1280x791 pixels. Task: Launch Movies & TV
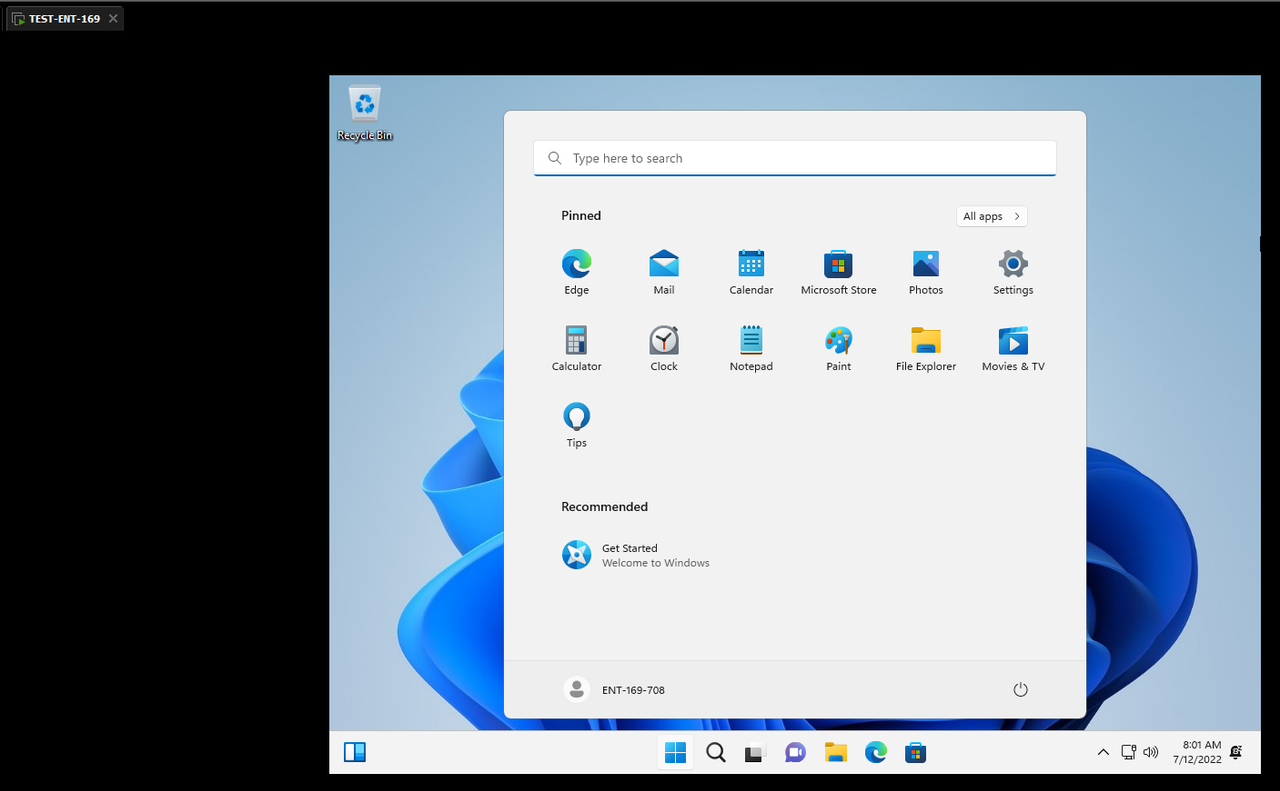tap(1013, 348)
